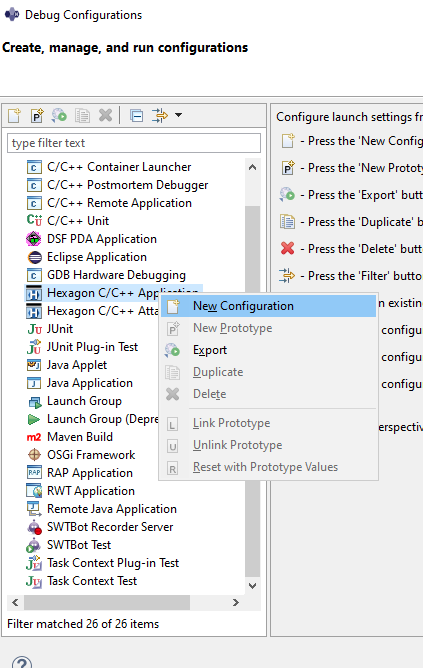This screenshot has height=668, width=423.
Task: Click Export launch configuration toolbar icon
Action: coord(59,115)
